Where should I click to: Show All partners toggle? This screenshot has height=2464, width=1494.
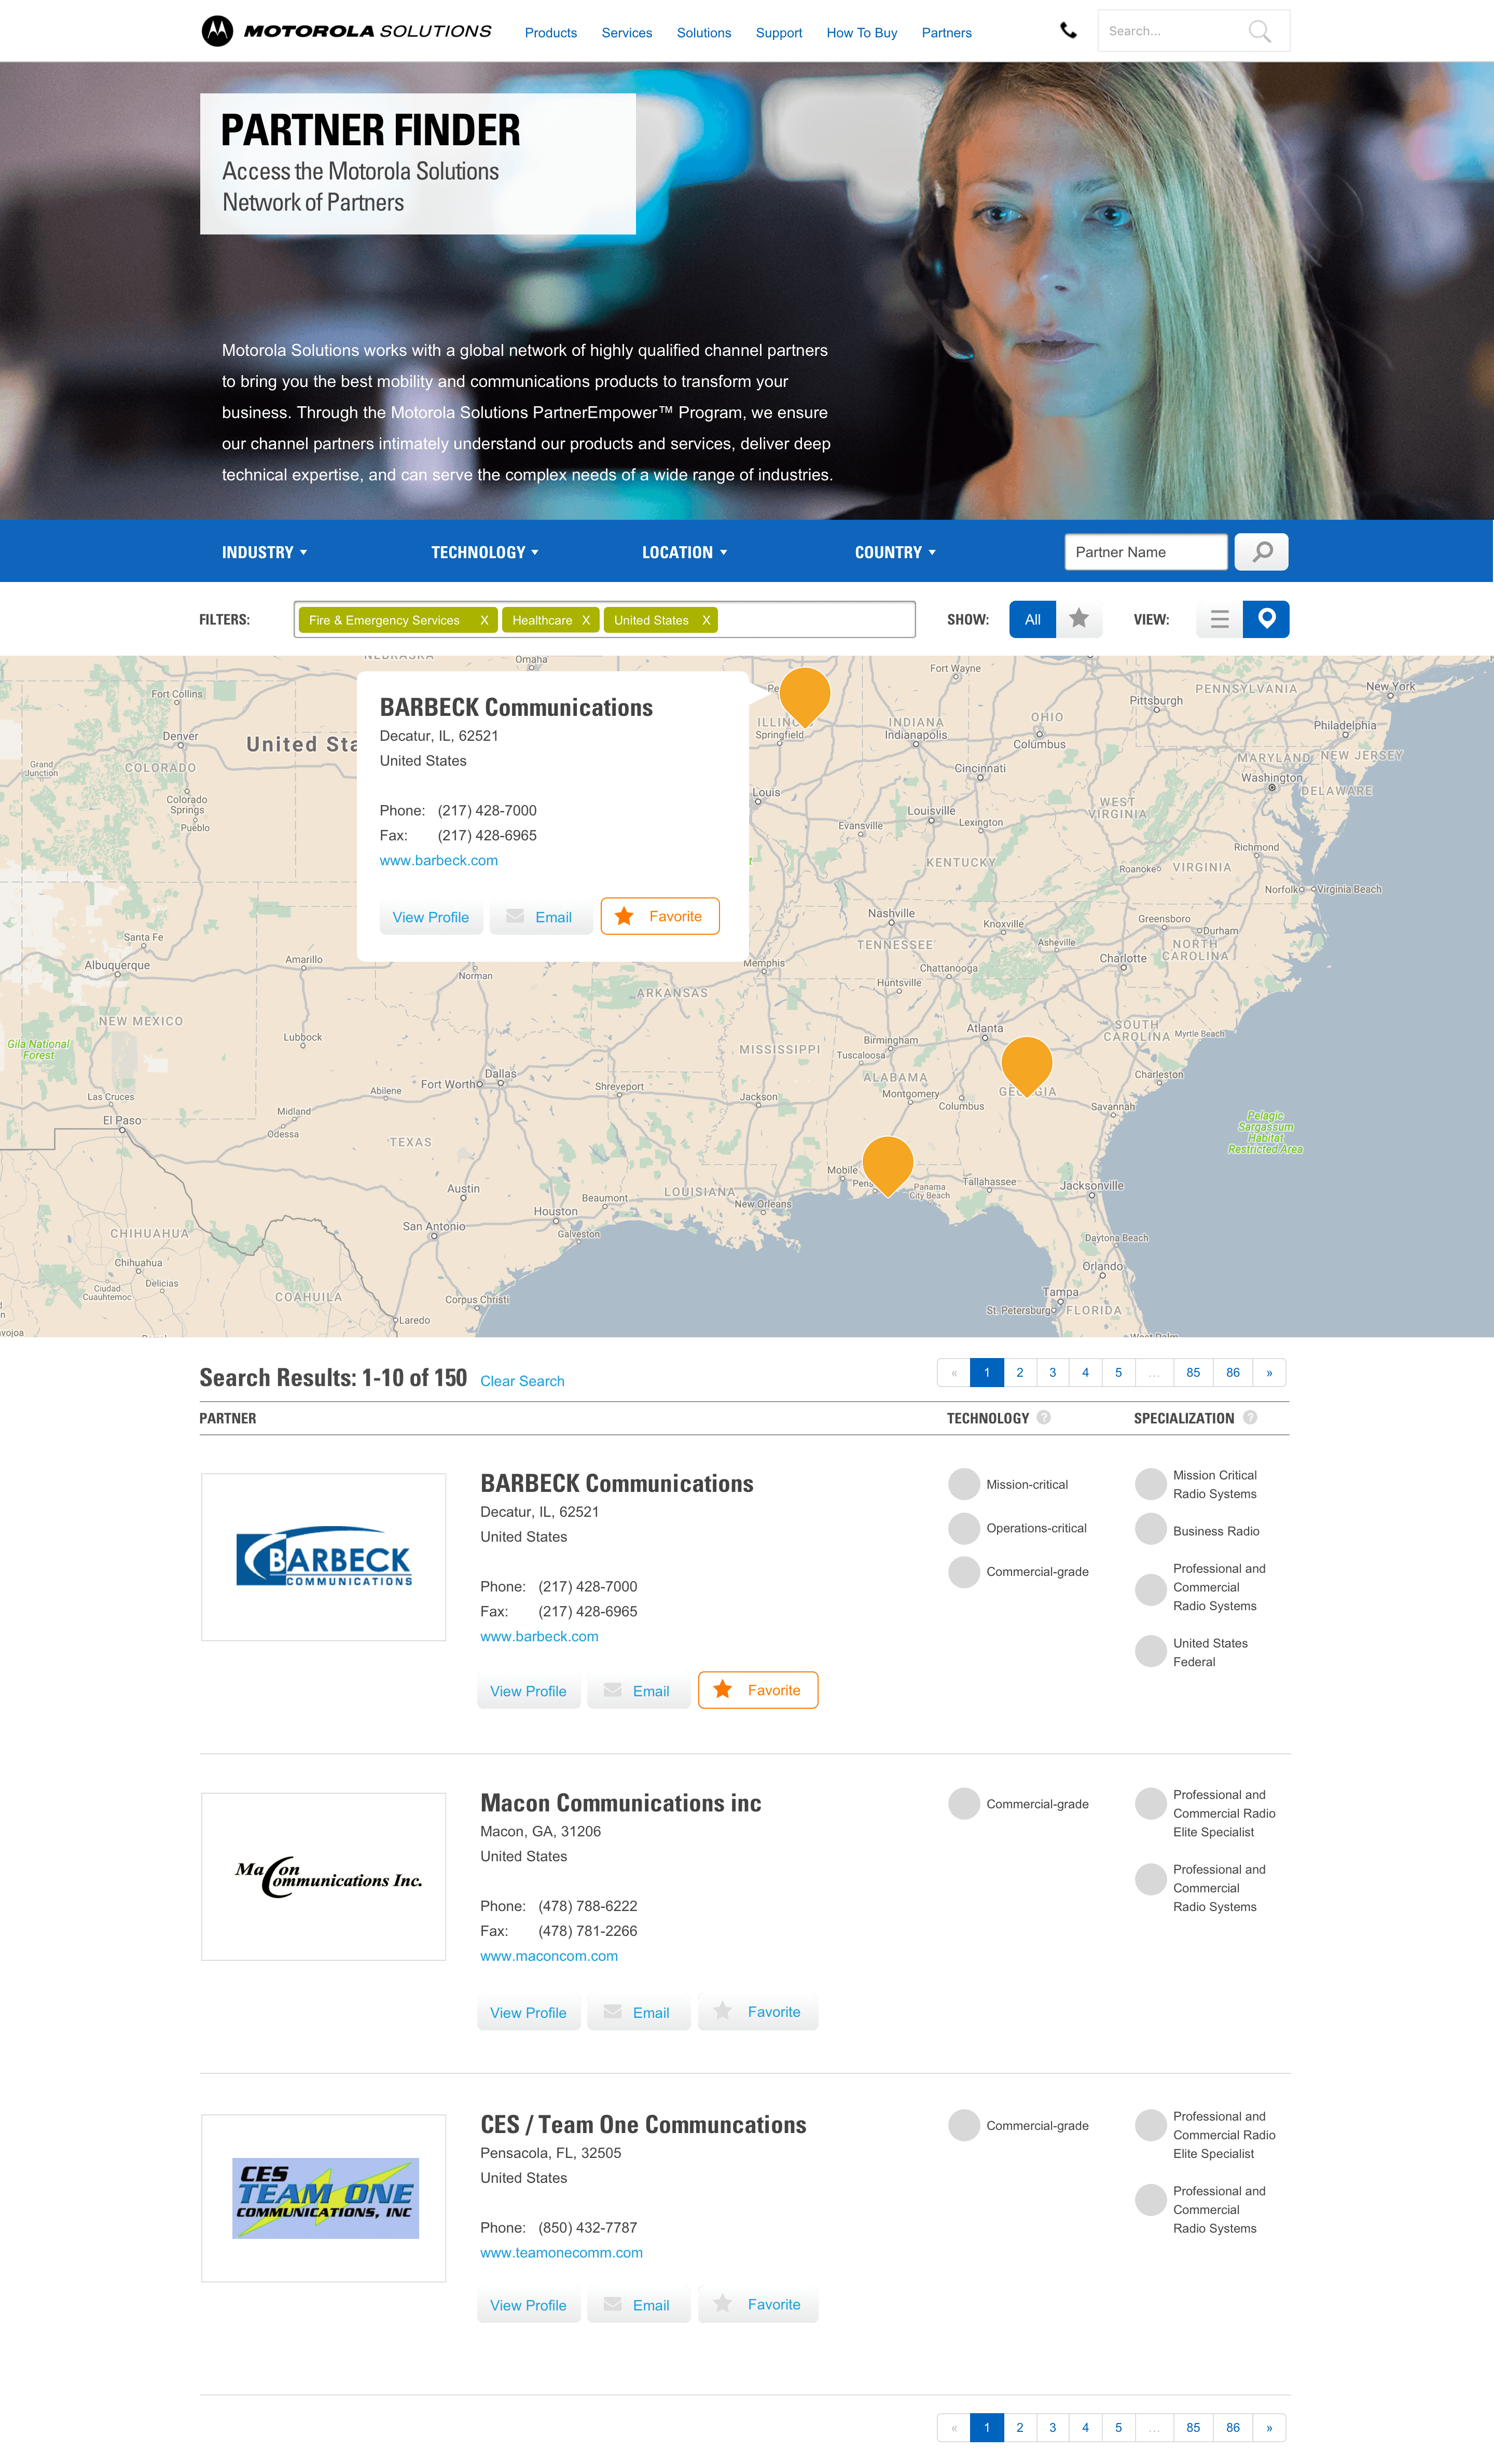point(1032,619)
